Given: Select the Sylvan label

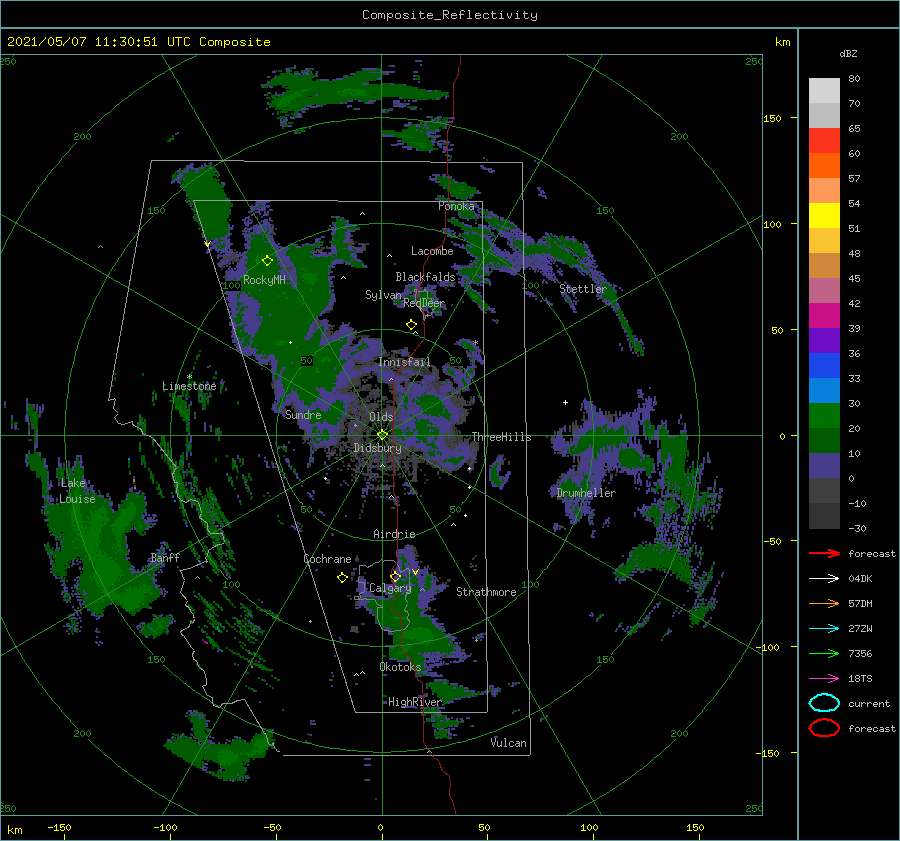Looking at the screenshot, I should pyautogui.click(x=383, y=295).
